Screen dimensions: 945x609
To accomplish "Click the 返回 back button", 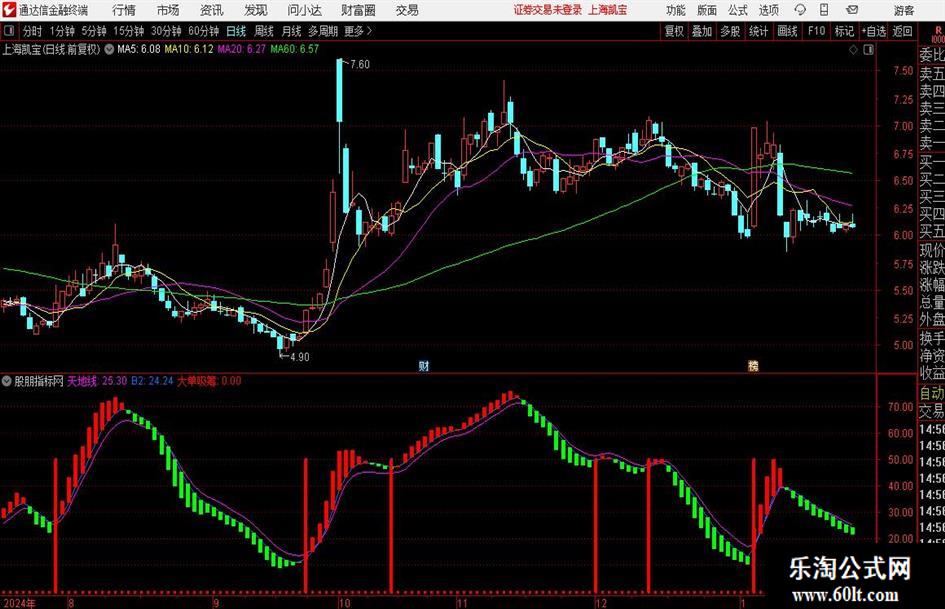I will click(x=902, y=31).
